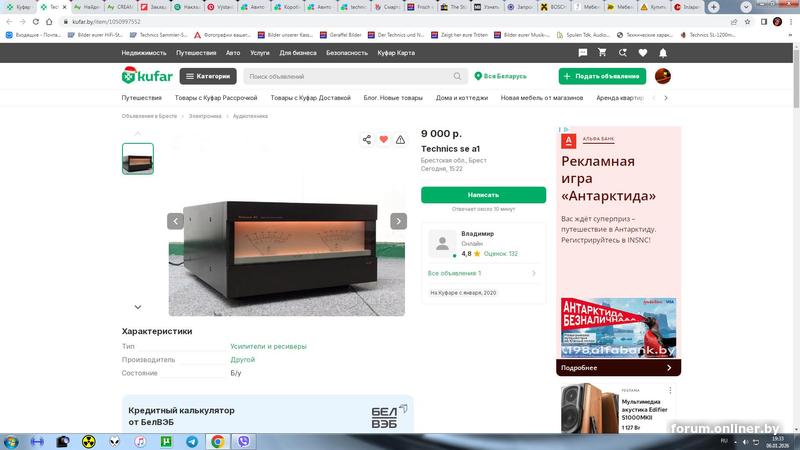
Task: Open uTorrent from the taskbar
Action: click(166, 441)
